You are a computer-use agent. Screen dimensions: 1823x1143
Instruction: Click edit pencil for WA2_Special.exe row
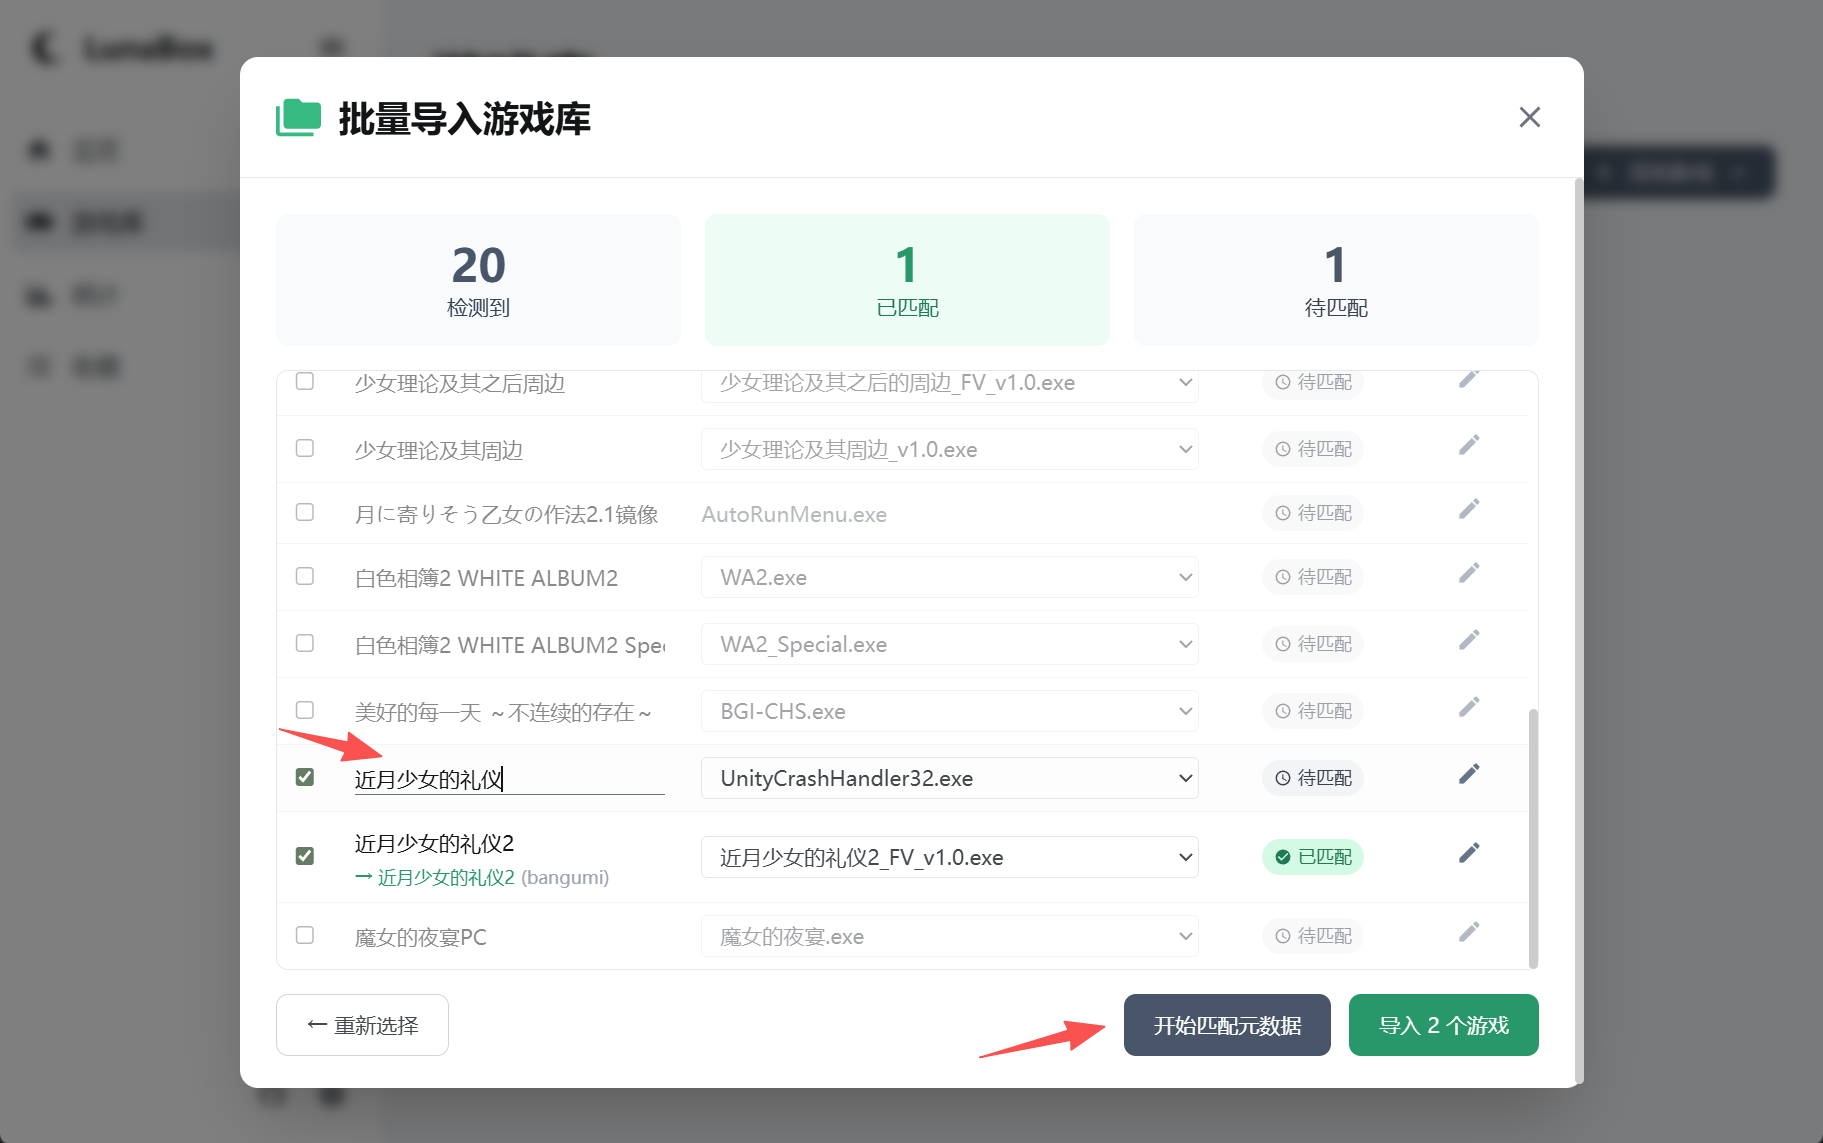click(x=1468, y=641)
